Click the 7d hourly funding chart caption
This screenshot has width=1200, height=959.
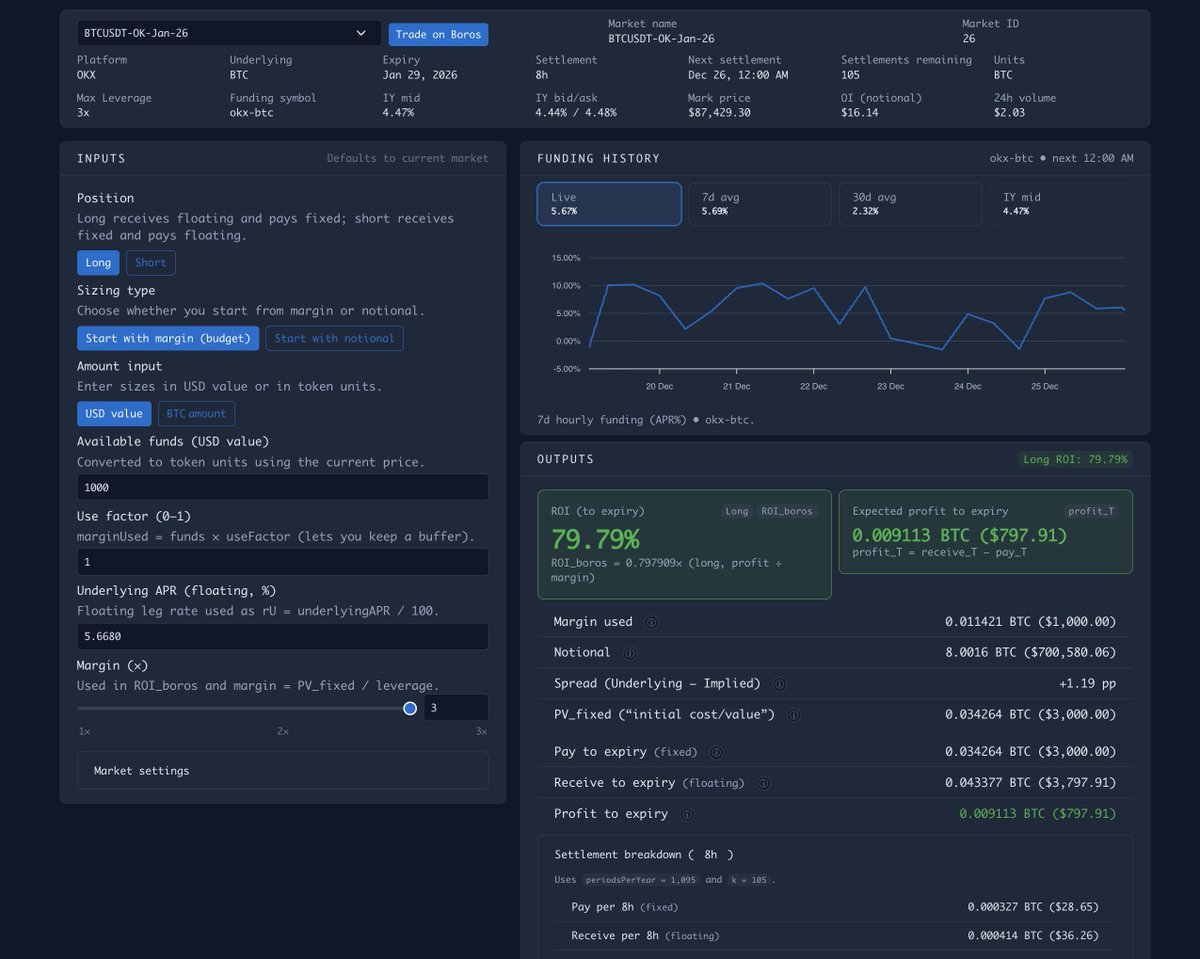pos(646,420)
